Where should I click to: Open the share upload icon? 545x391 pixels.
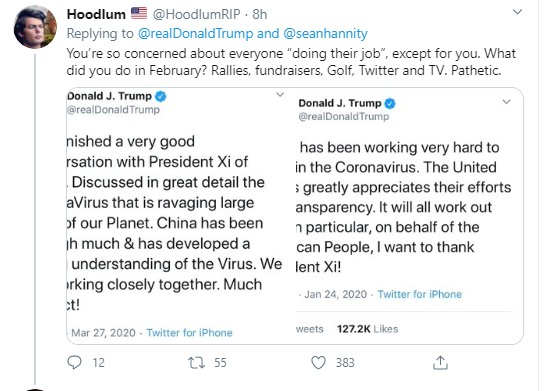(x=440, y=363)
